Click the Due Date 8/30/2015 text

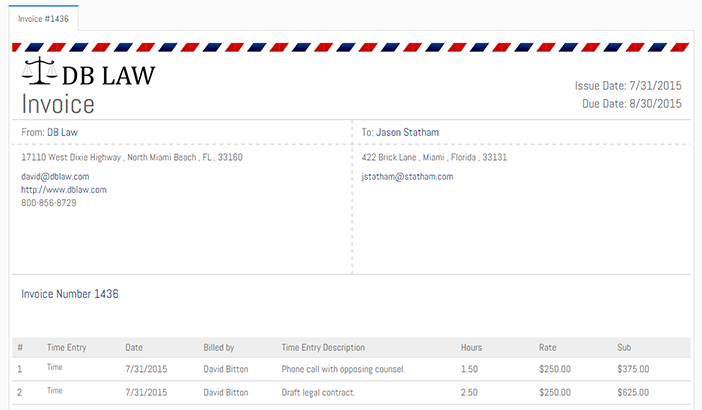point(631,103)
